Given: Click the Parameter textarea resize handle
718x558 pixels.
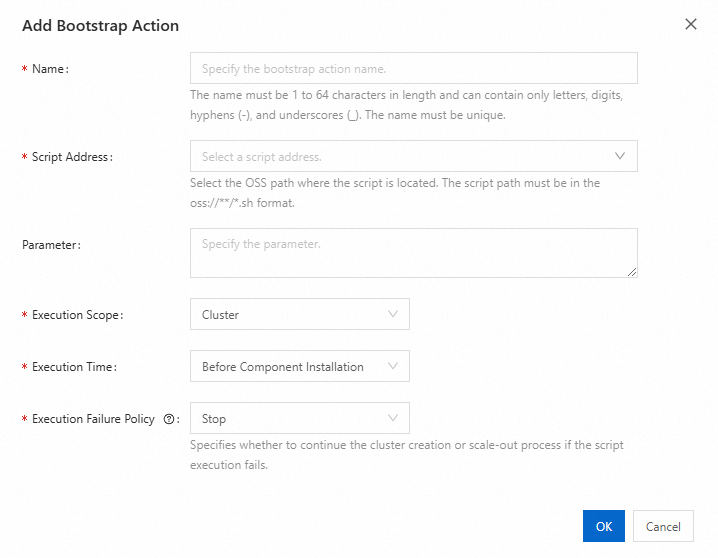Looking at the screenshot, I should (x=632, y=271).
